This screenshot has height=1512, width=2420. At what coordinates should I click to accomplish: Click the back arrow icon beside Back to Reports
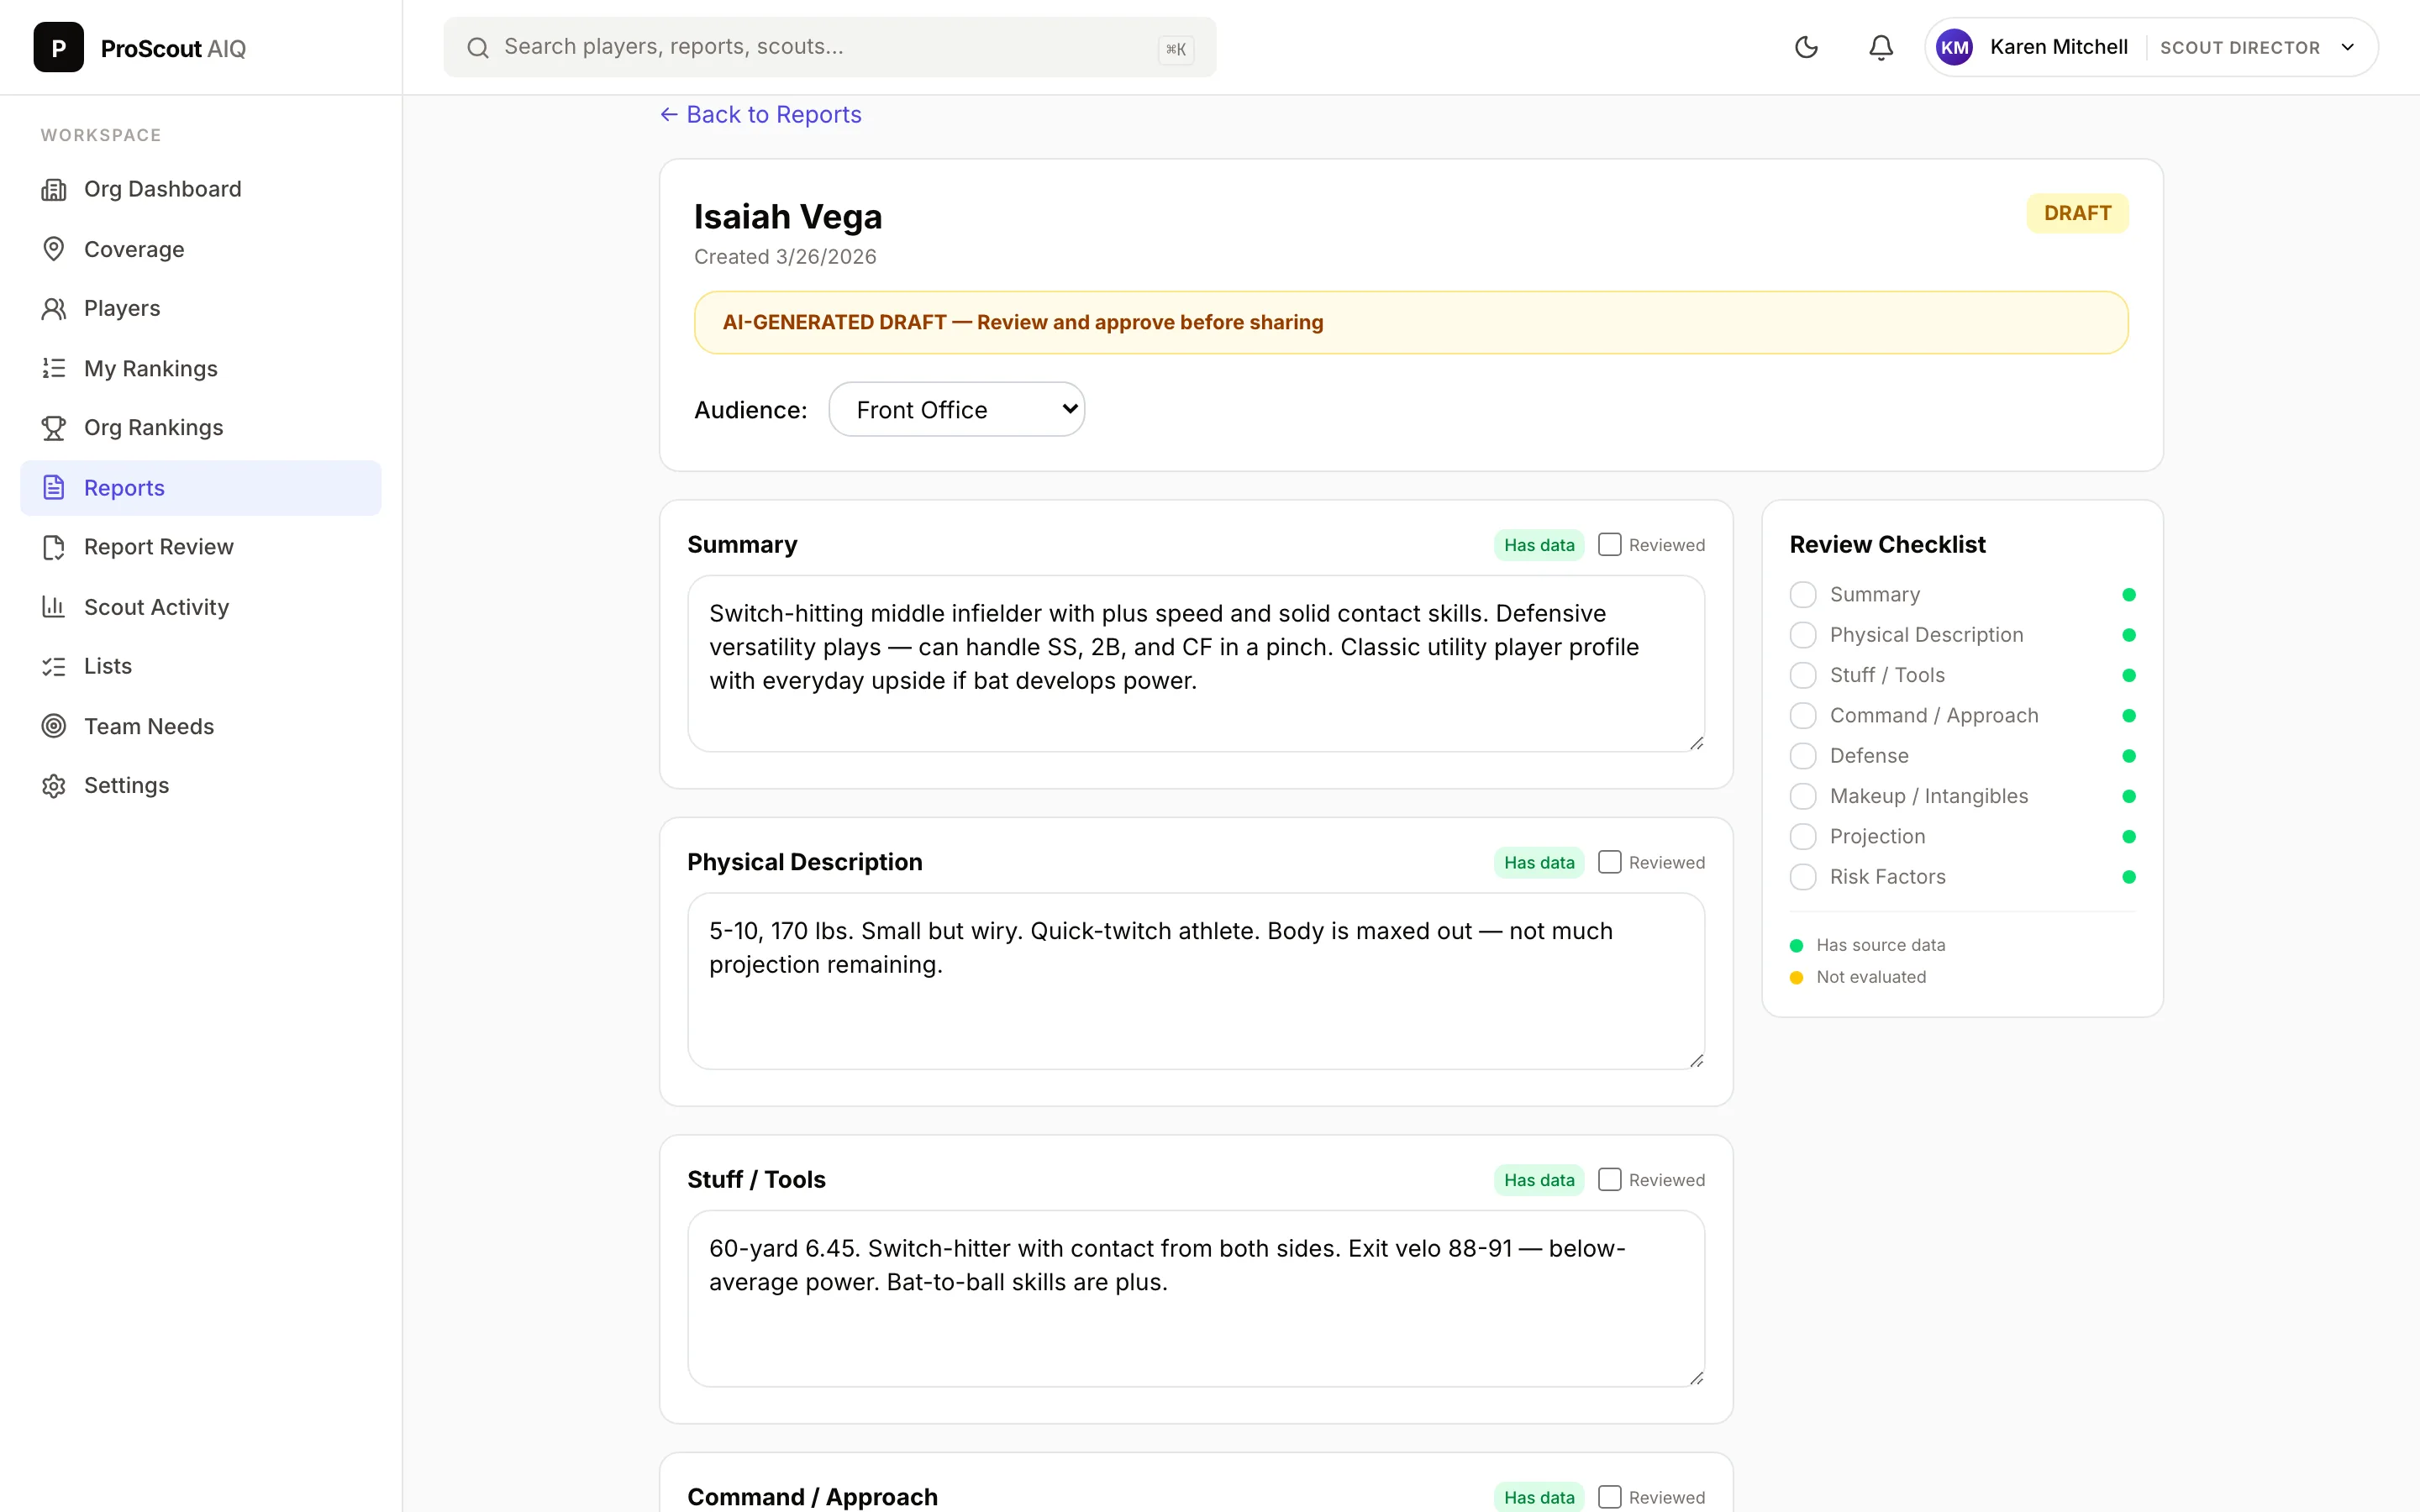pyautogui.click(x=669, y=115)
